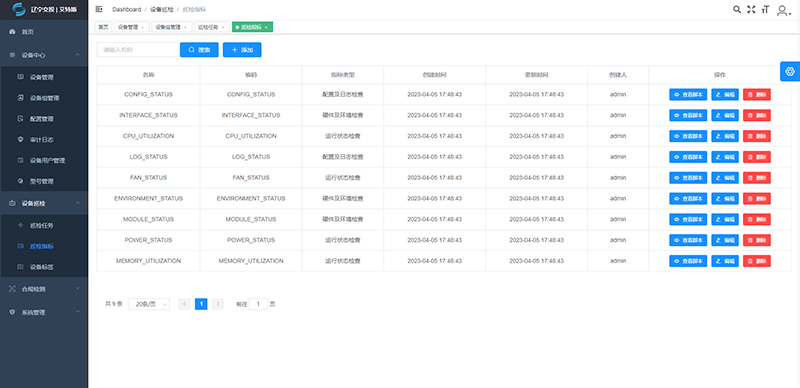Focus the name search input field
This screenshot has height=388, width=800.
click(x=138, y=50)
